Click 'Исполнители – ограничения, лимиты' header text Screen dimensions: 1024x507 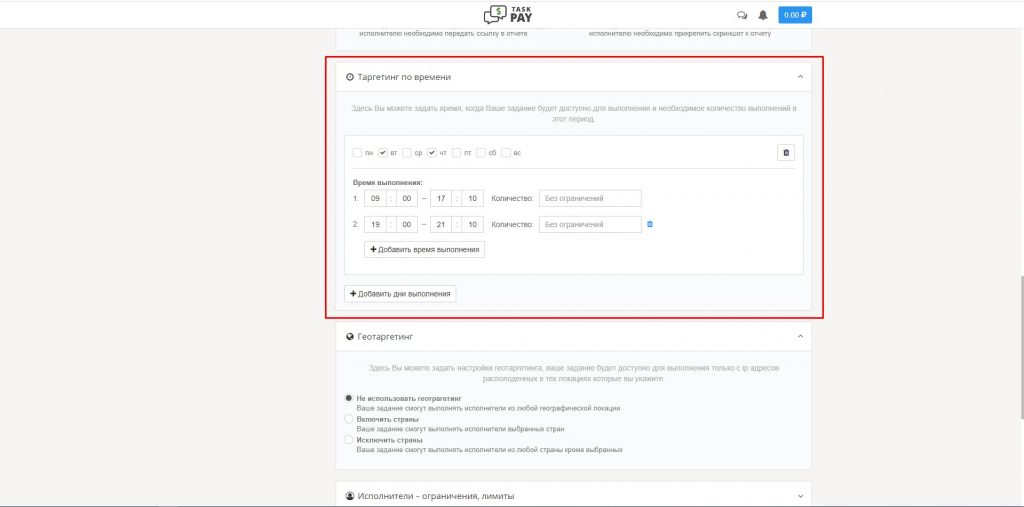tap(436, 497)
